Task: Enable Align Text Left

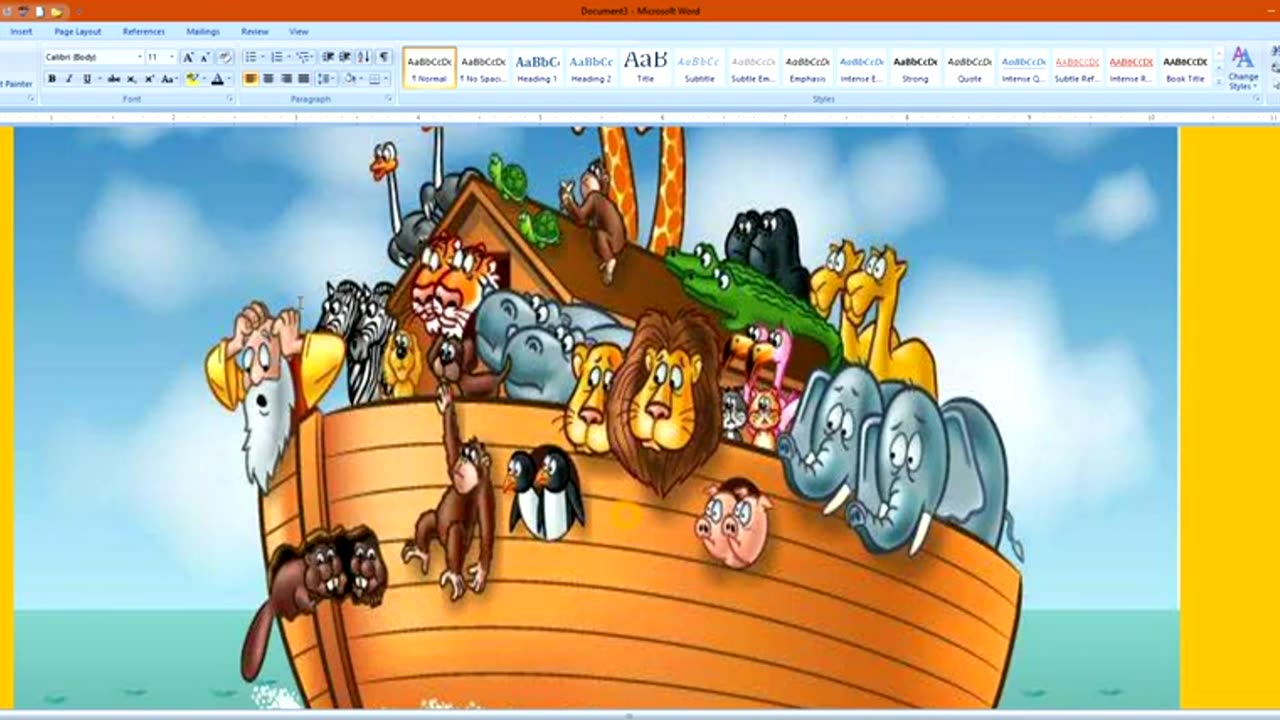Action: point(250,79)
